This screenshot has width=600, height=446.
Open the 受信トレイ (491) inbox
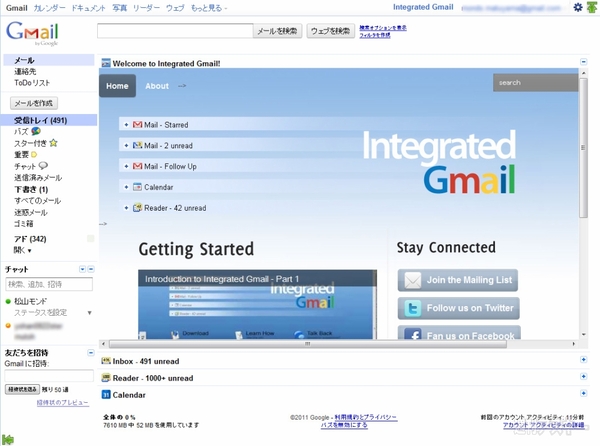click(x=41, y=120)
